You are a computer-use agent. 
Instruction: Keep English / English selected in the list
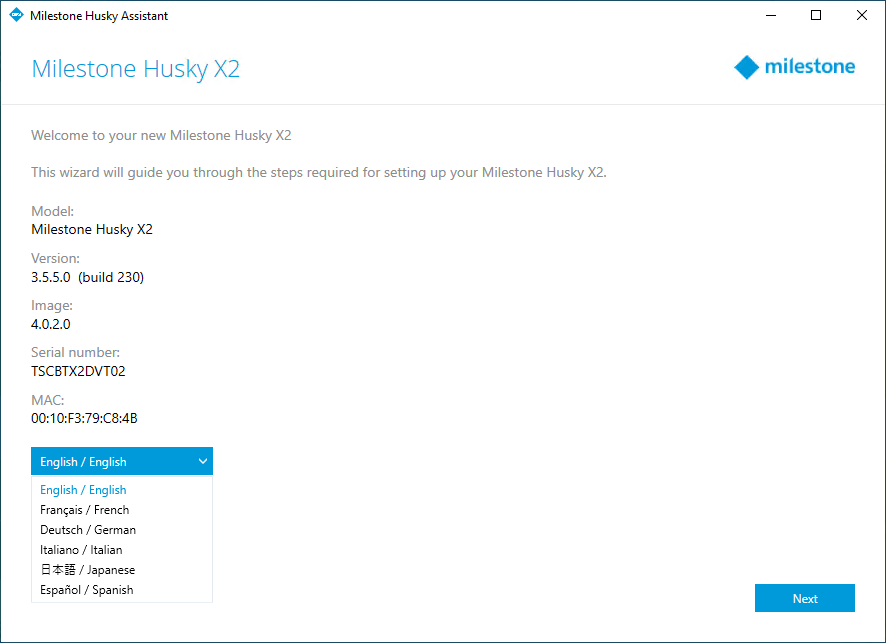pos(83,489)
